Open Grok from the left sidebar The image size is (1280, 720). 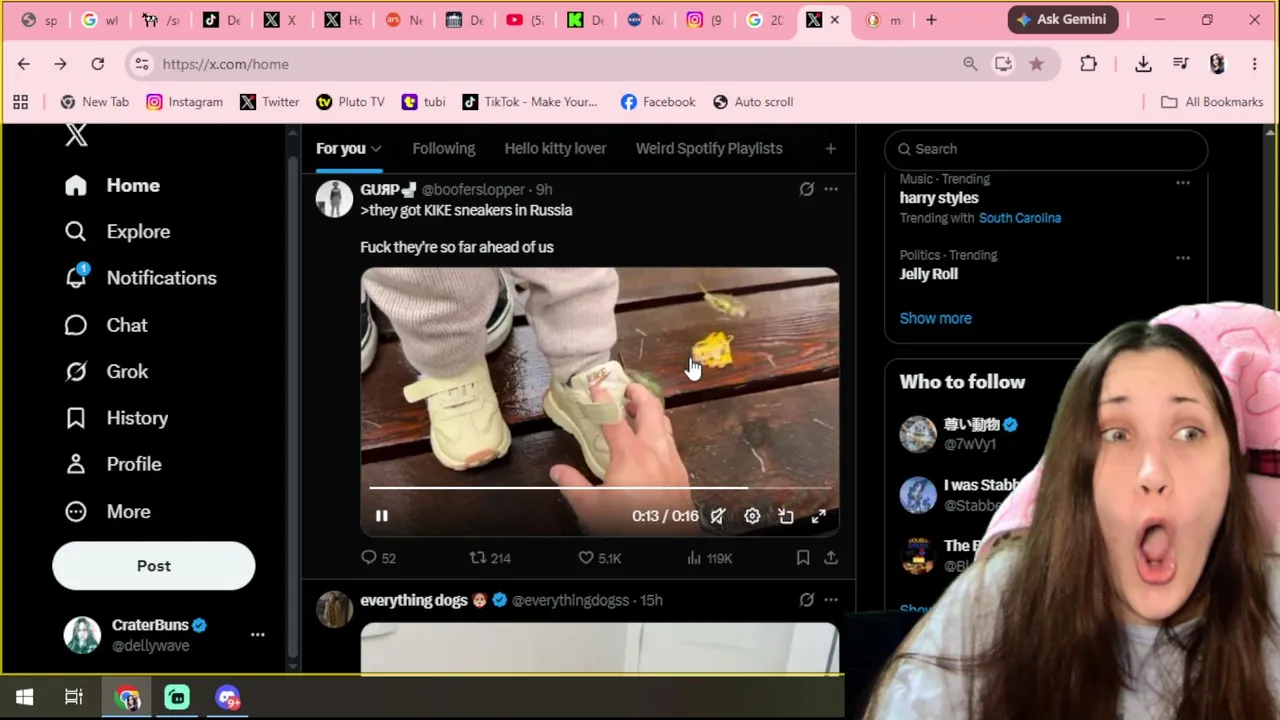(106, 372)
